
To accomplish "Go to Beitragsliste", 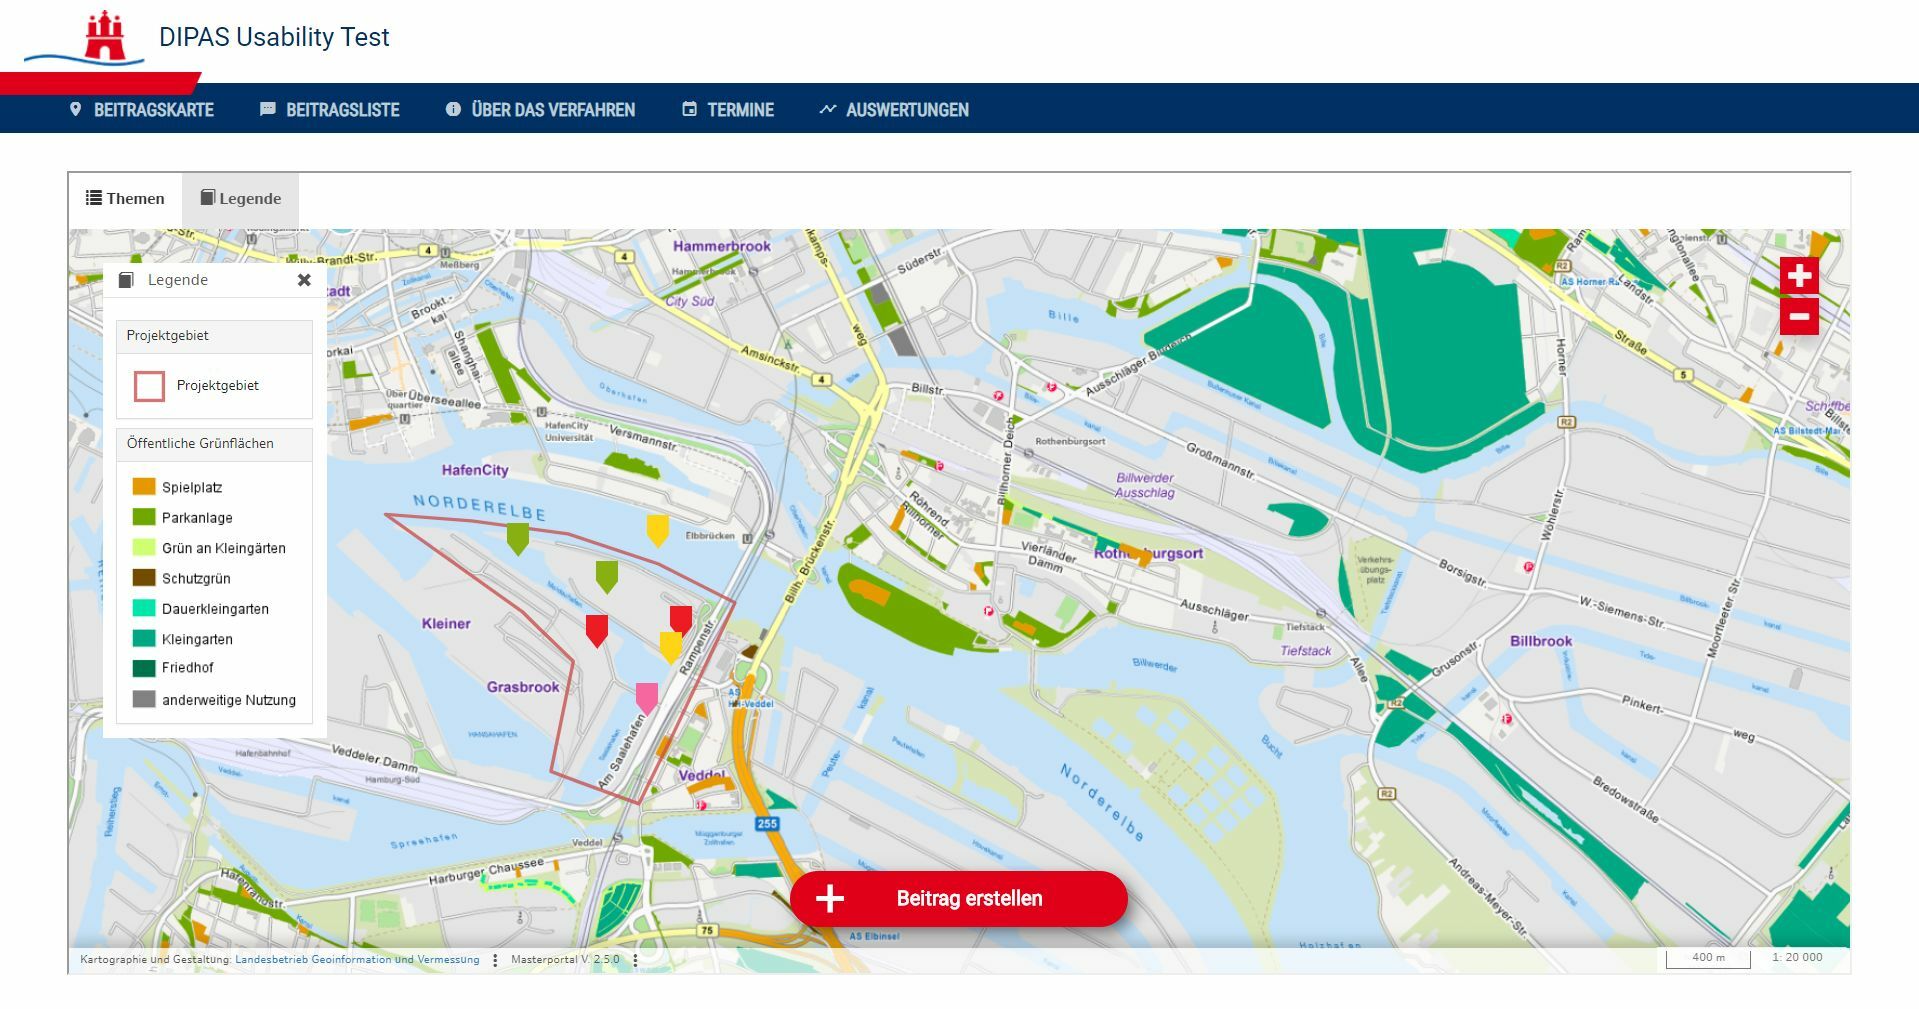I will pos(329,110).
